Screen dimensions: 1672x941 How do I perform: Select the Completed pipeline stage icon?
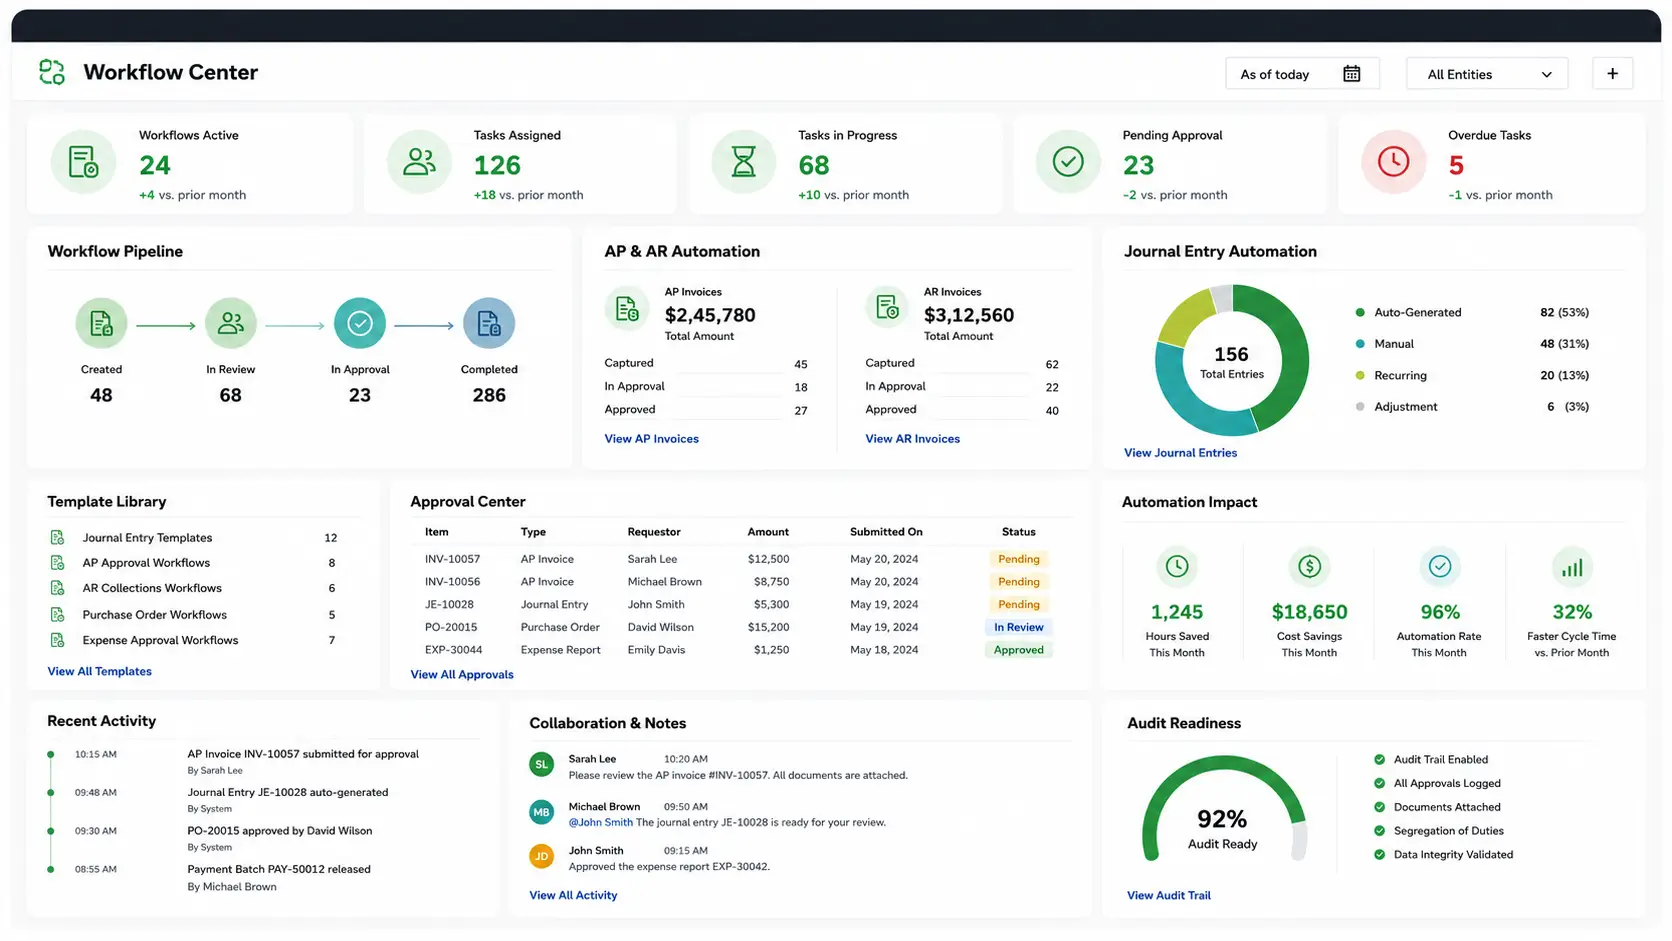(489, 324)
